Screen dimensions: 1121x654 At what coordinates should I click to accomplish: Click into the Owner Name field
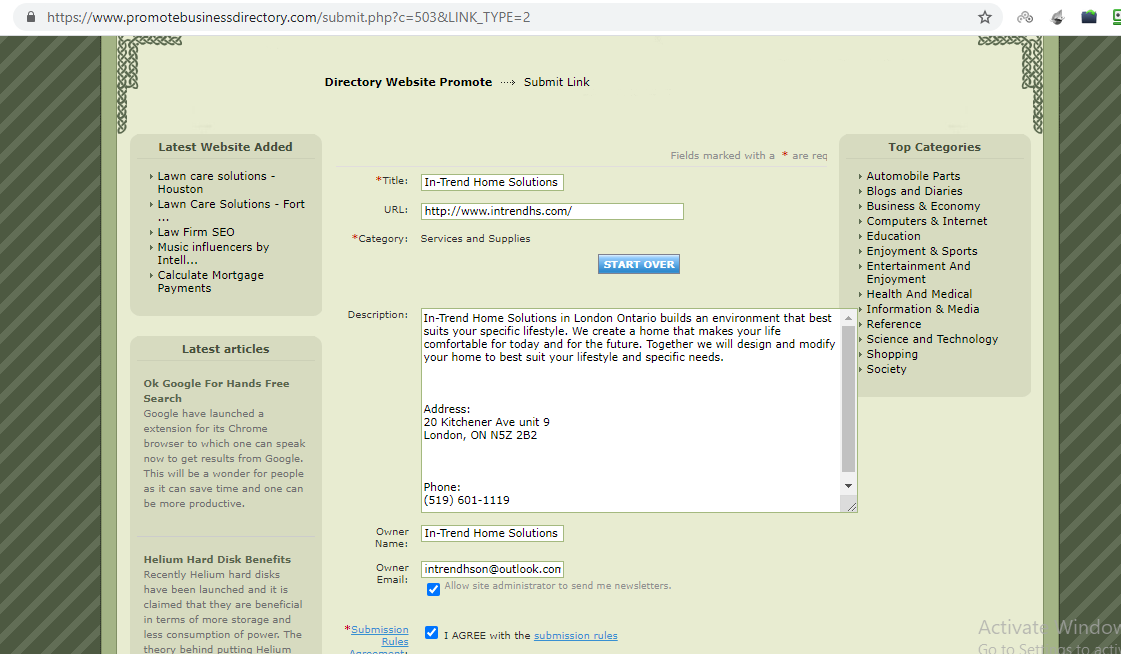[492, 533]
